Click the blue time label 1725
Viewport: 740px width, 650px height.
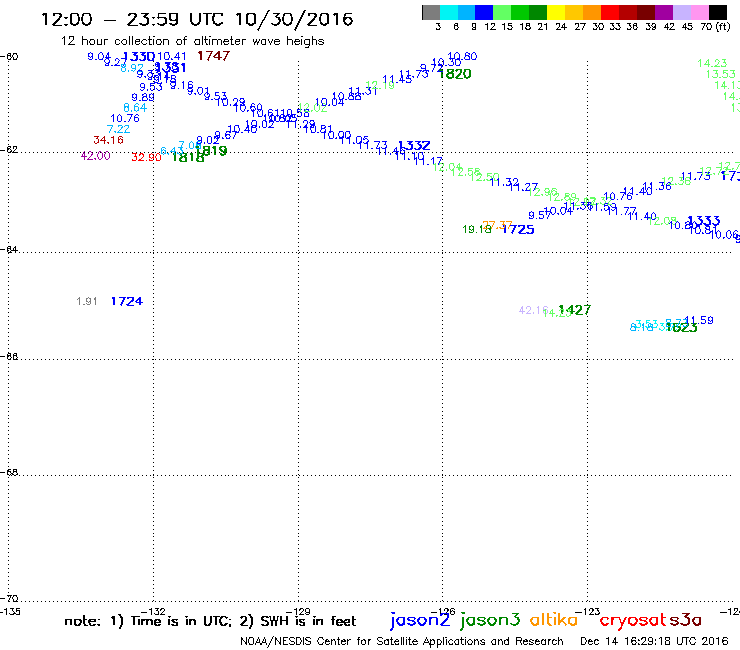[x=518, y=229]
